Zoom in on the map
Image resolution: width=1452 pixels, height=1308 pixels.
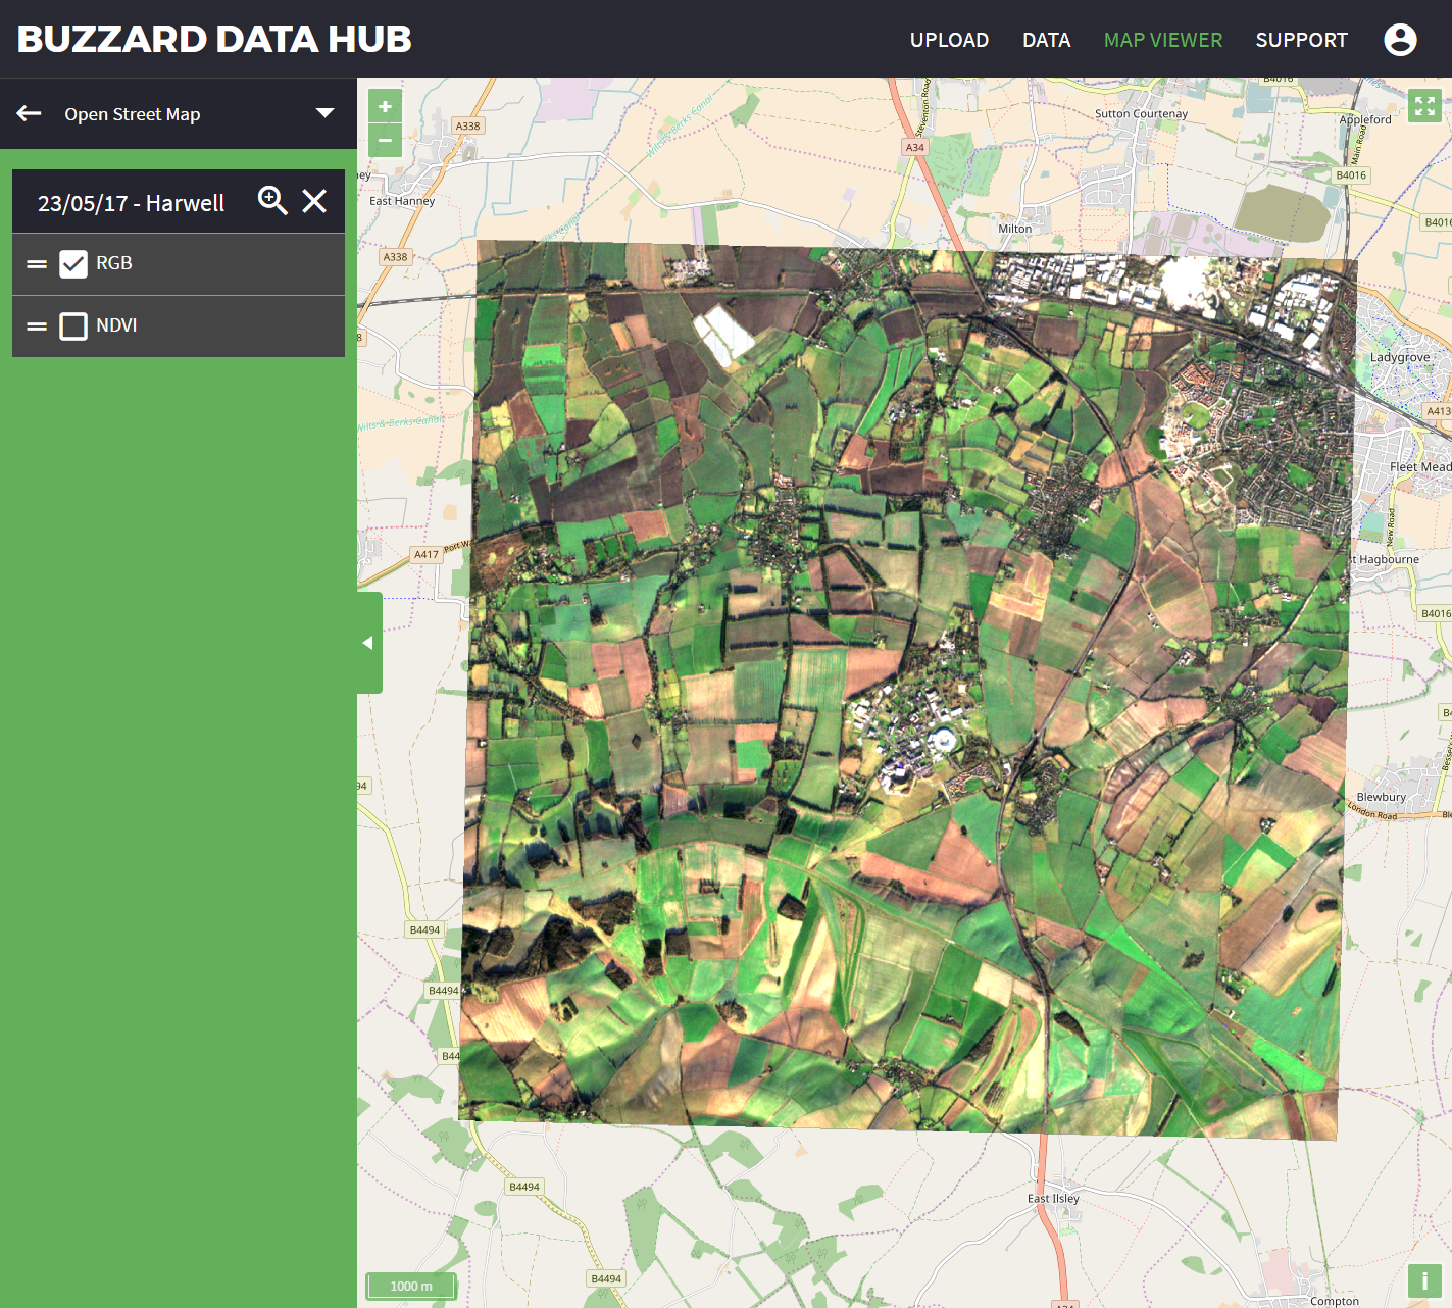(385, 106)
